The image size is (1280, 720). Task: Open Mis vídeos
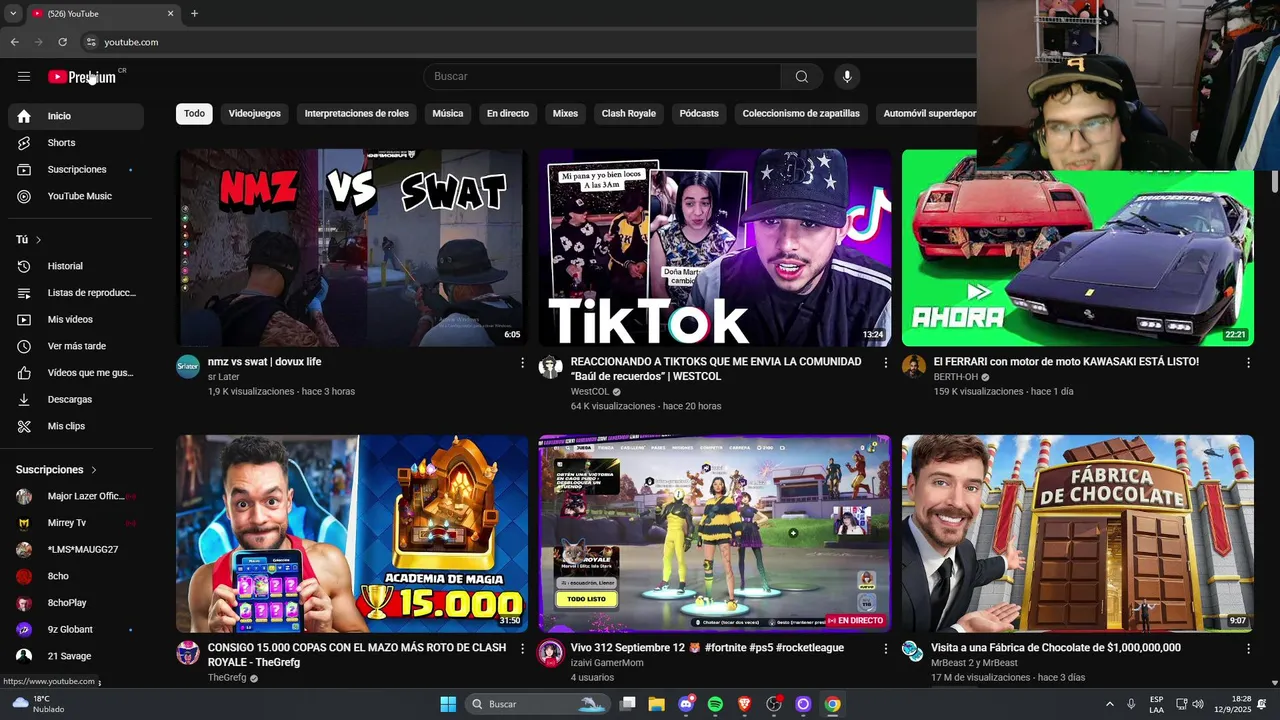pos(76,320)
